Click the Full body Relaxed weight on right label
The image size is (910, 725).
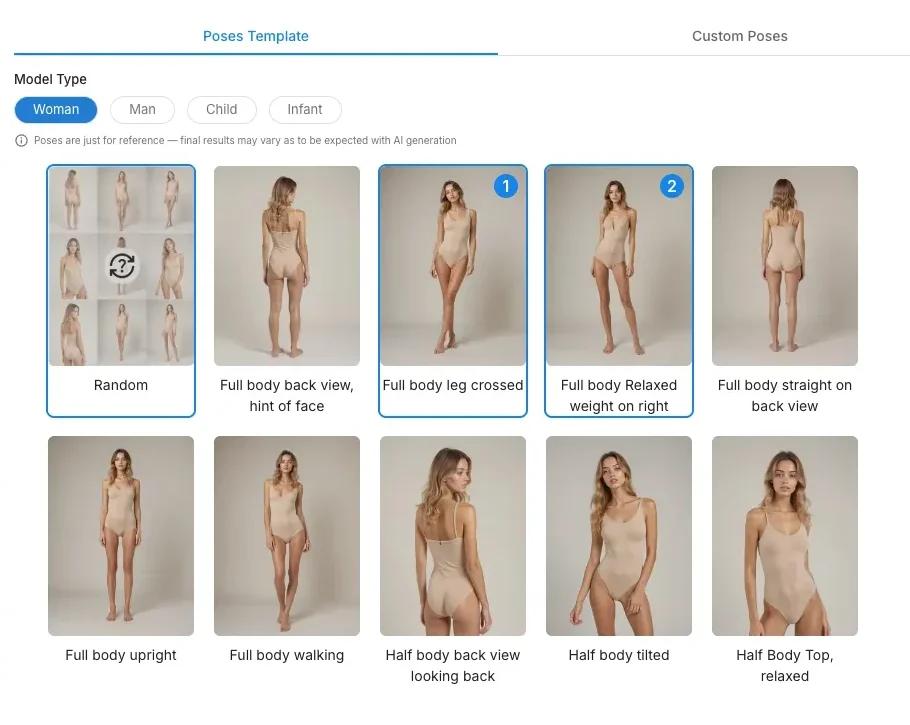click(x=618, y=395)
